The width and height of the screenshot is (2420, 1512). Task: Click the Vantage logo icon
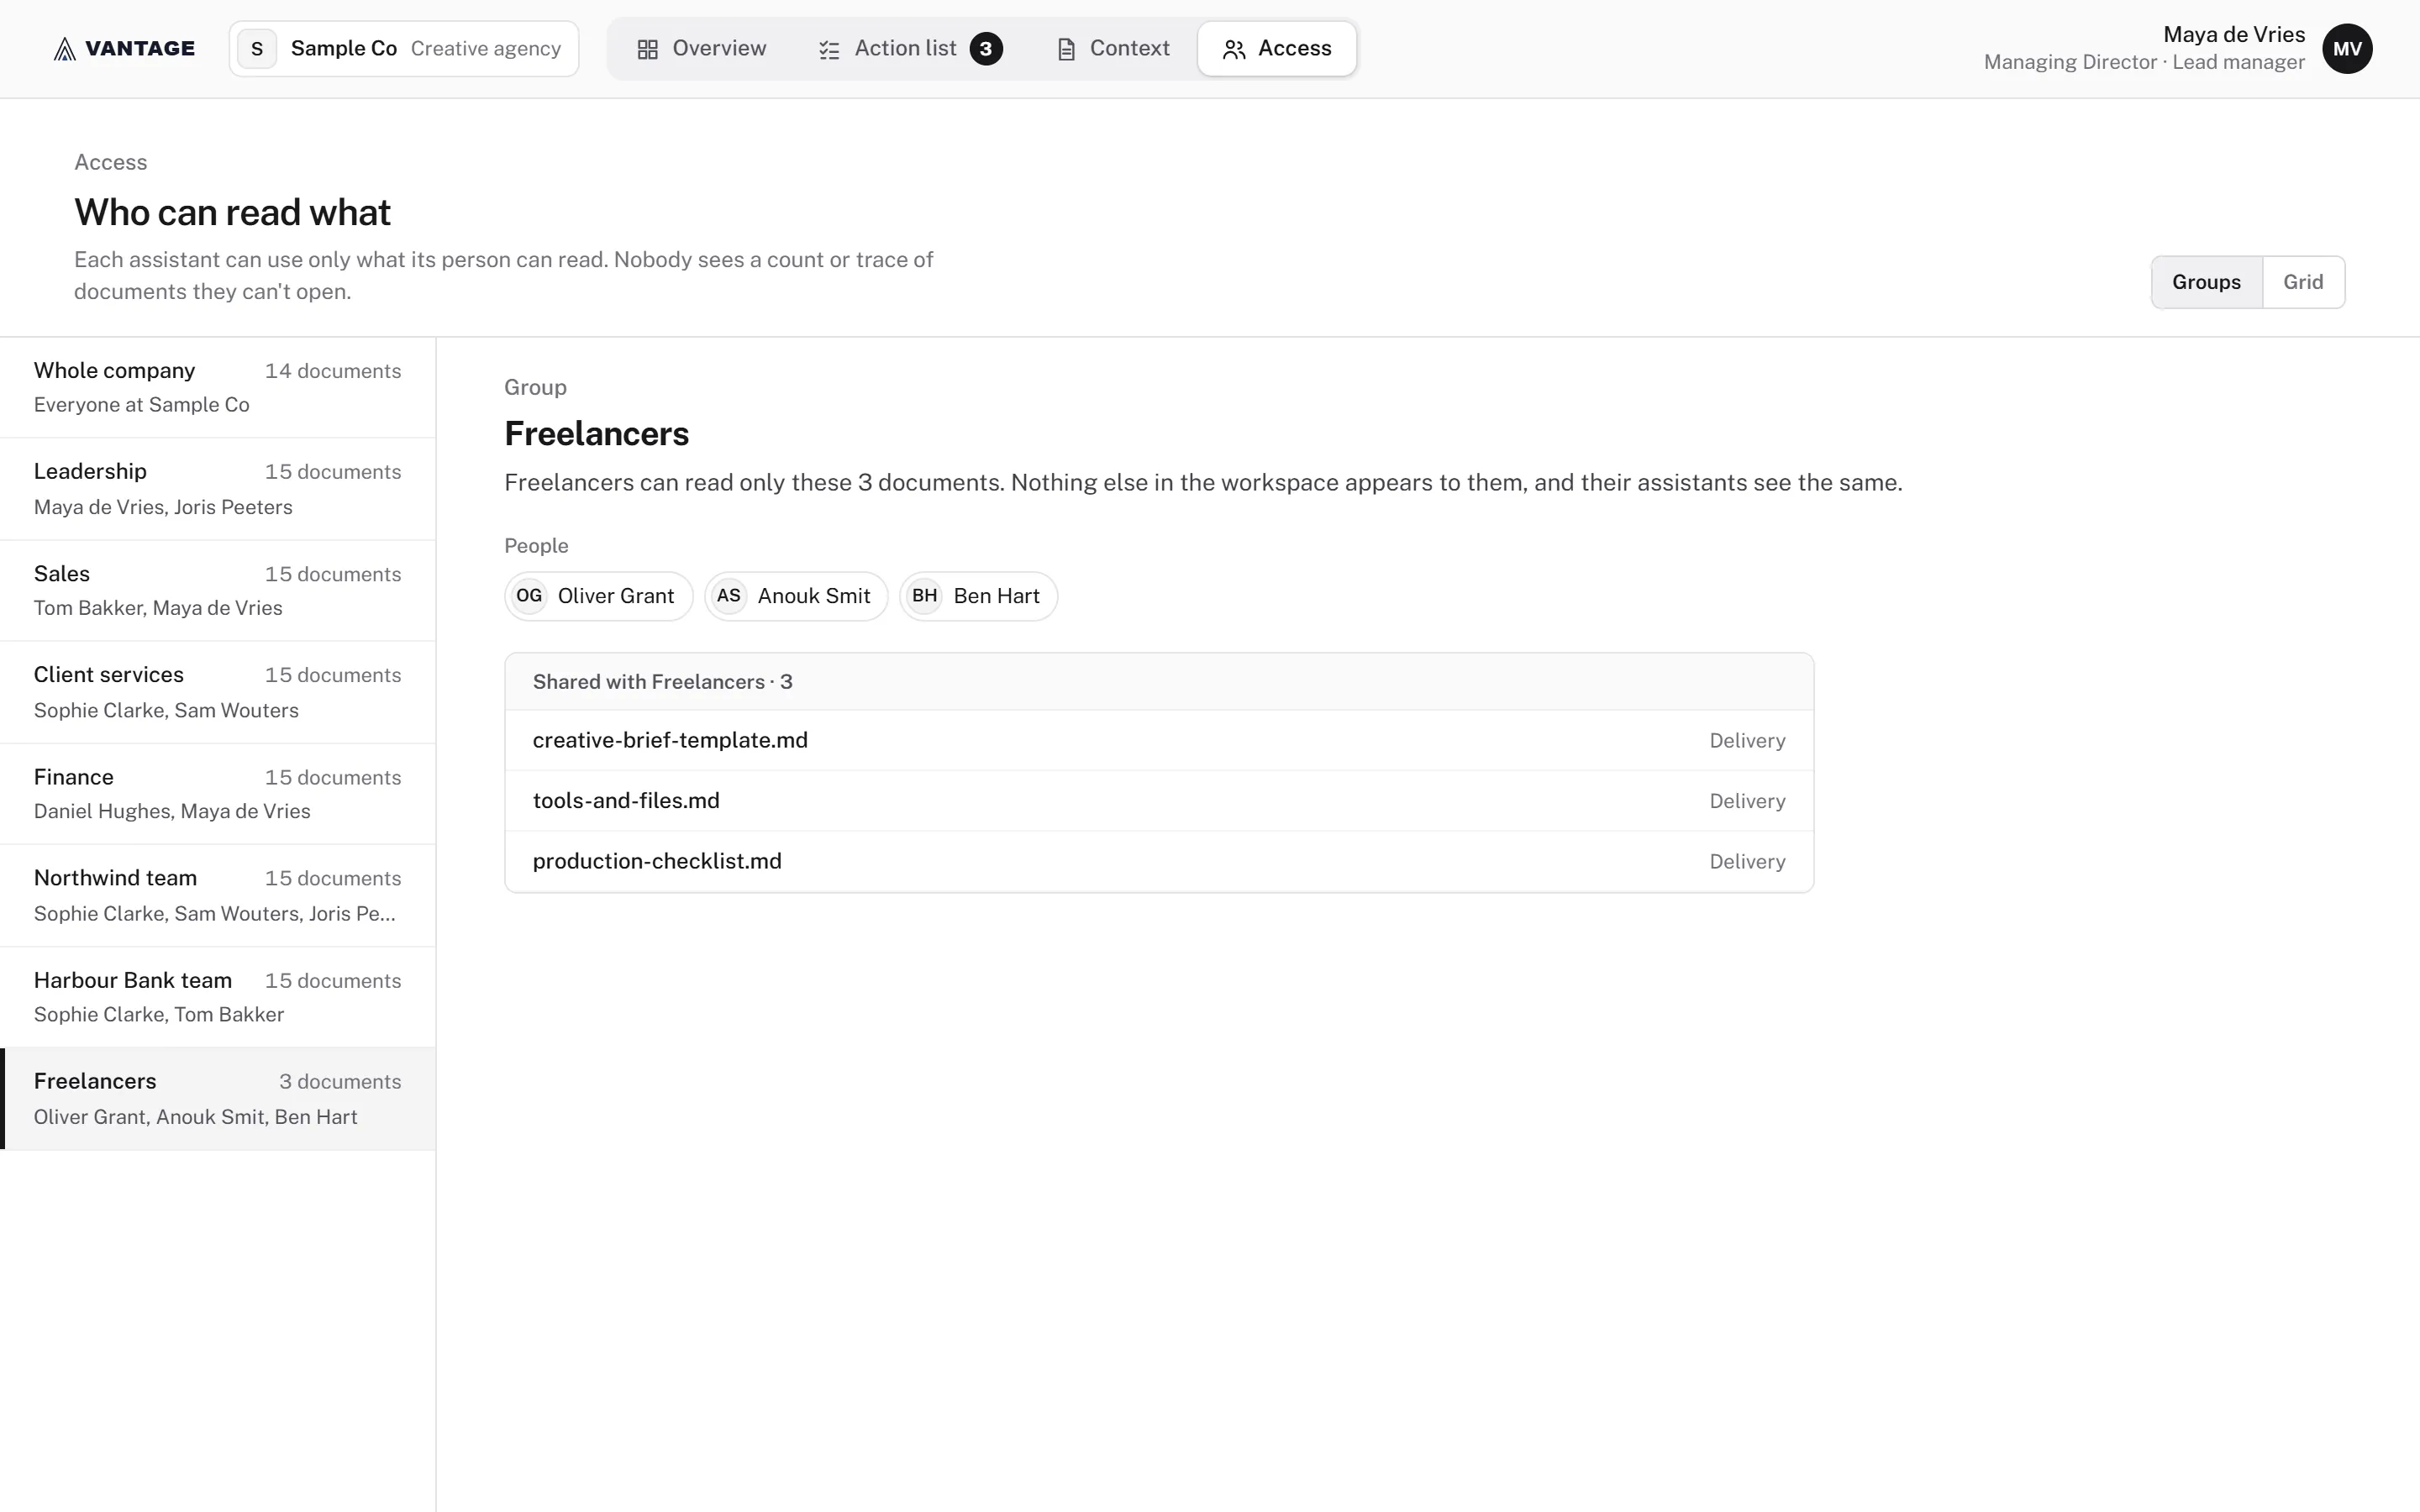pos(65,49)
